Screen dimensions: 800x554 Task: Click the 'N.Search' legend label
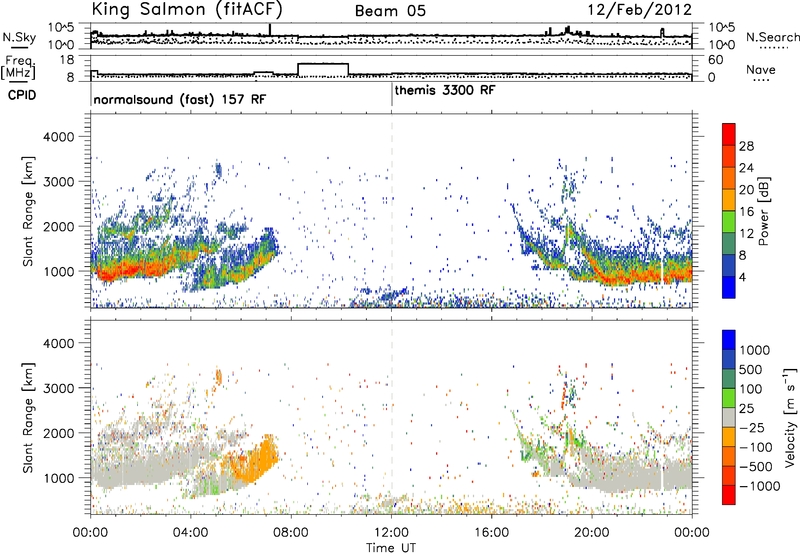coord(772,37)
